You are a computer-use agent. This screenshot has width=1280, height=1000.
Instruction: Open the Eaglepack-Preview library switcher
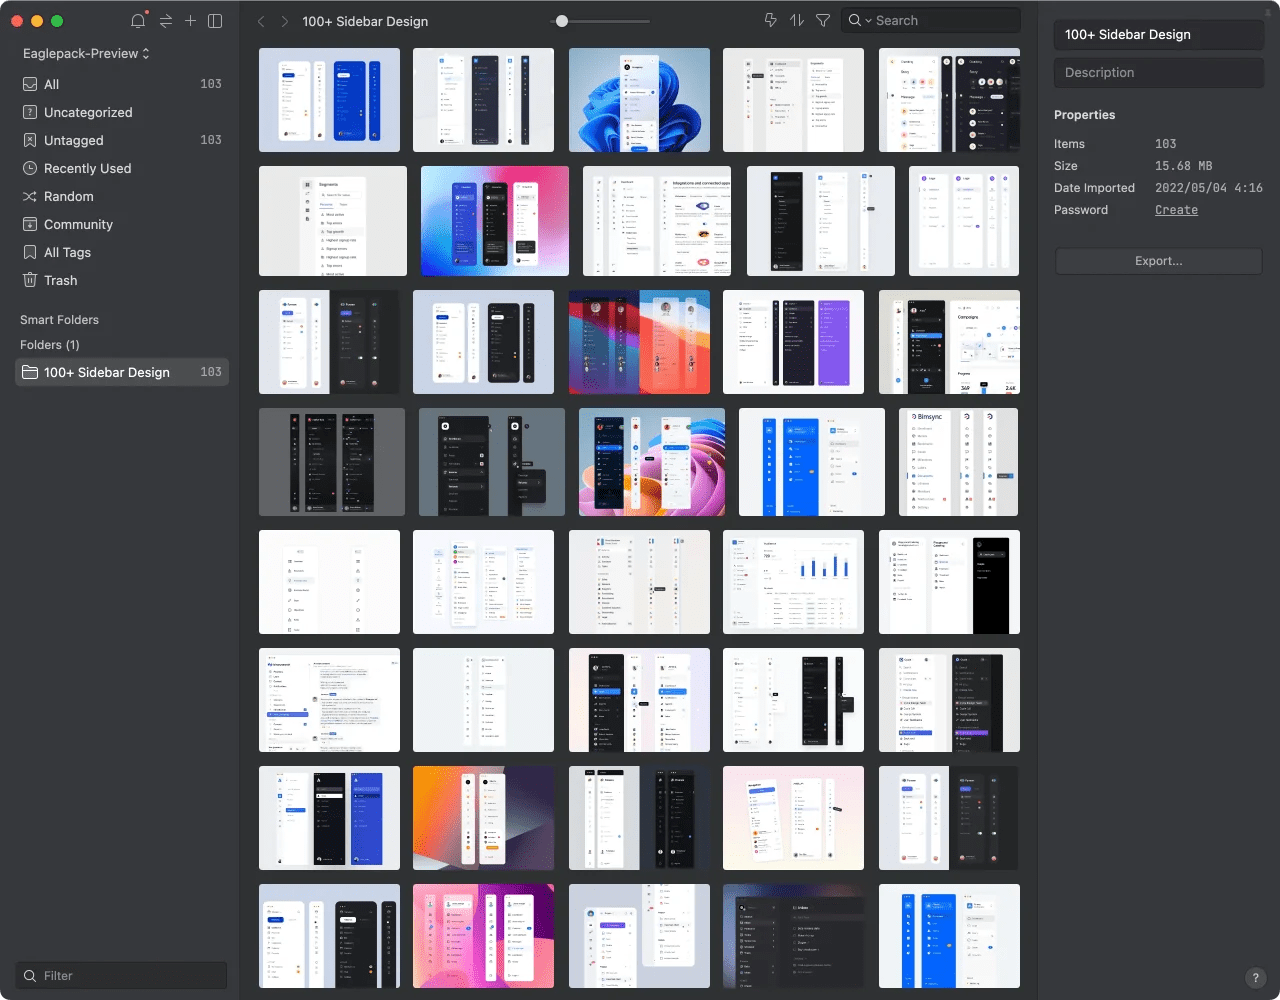click(86, 53)
